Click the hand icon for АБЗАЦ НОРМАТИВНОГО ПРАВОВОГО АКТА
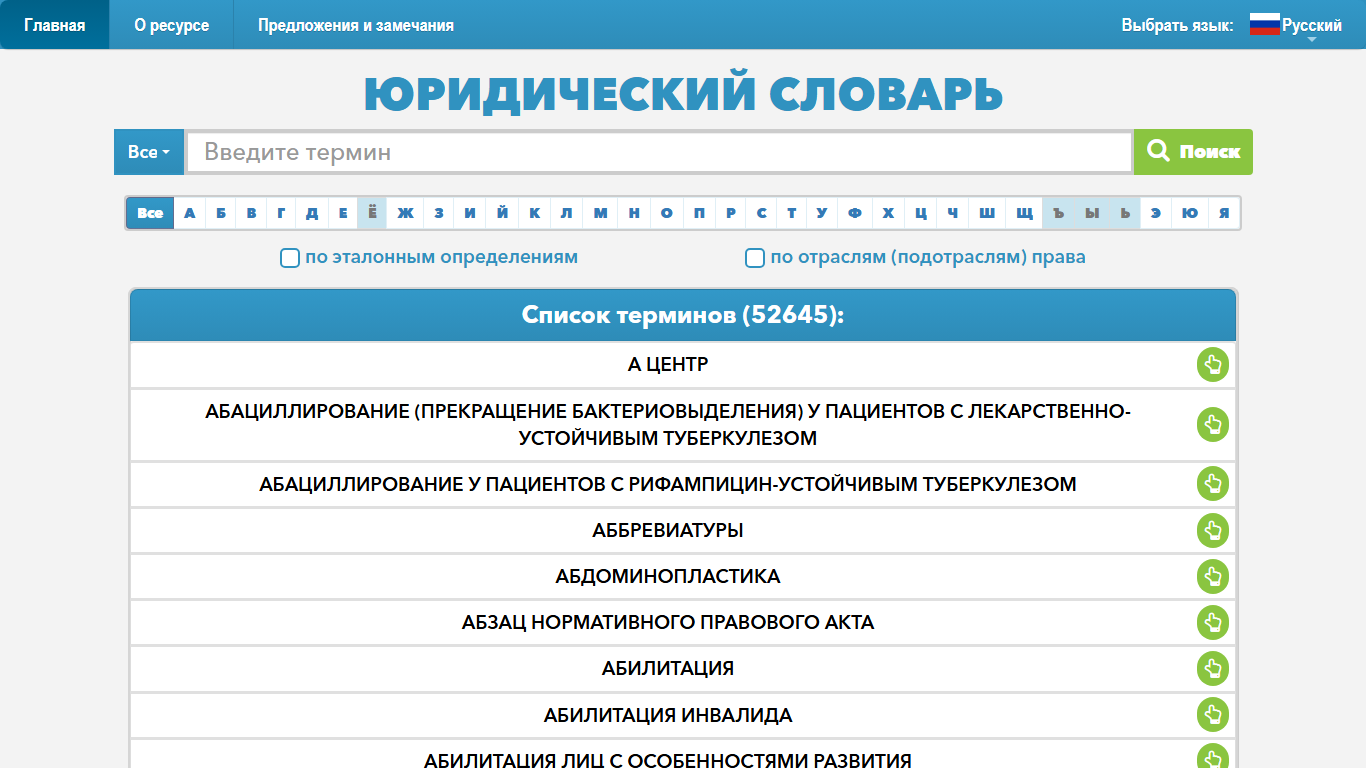1366x768 pixels. pos(1213,623)
